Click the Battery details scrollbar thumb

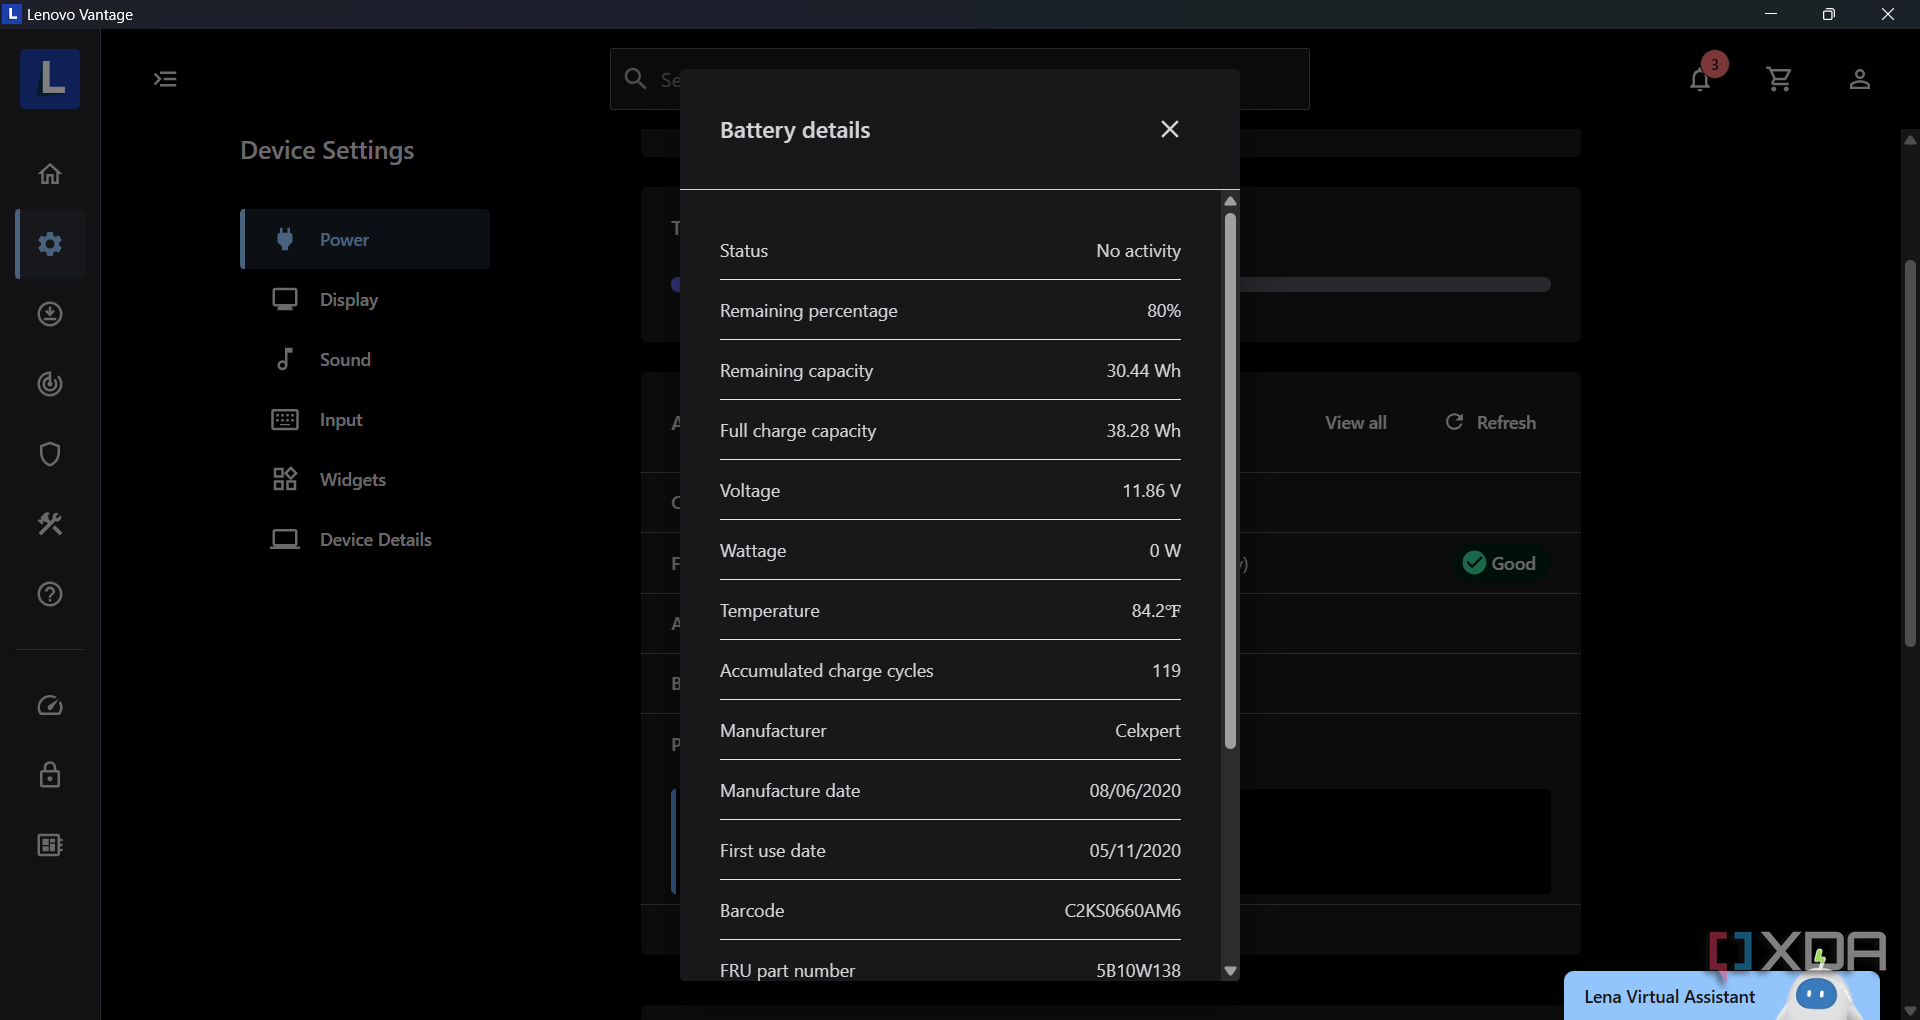[x=1231, y=480]
